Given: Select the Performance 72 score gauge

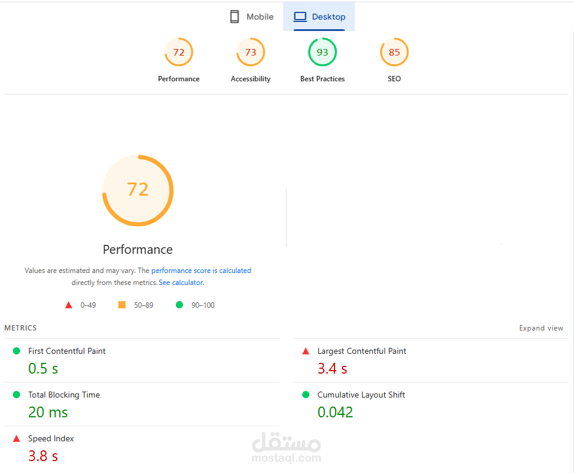Looking at the screenshot, I should click(179, 52).
